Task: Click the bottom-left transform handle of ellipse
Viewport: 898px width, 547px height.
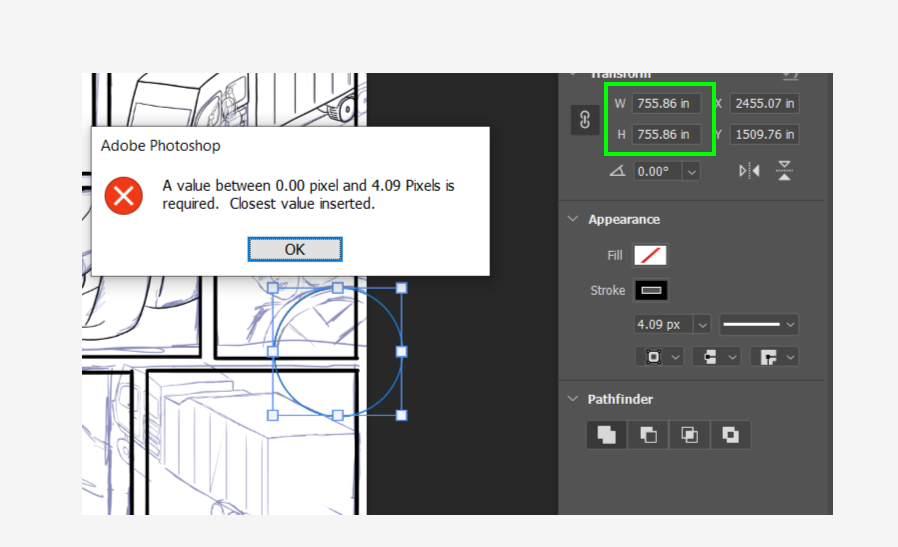Action: coord(273,415)
